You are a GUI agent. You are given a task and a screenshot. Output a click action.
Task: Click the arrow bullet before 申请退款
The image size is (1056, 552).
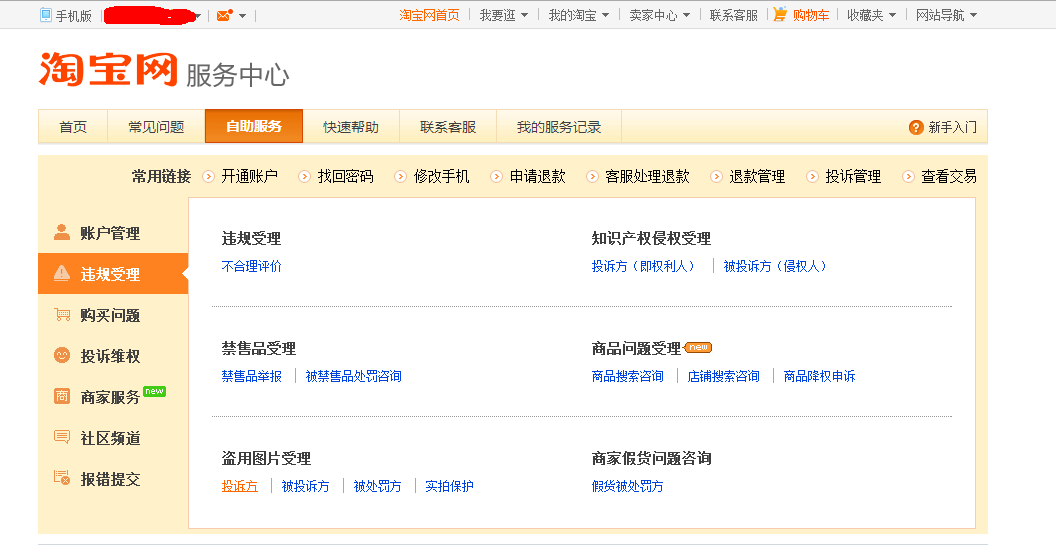496,176
